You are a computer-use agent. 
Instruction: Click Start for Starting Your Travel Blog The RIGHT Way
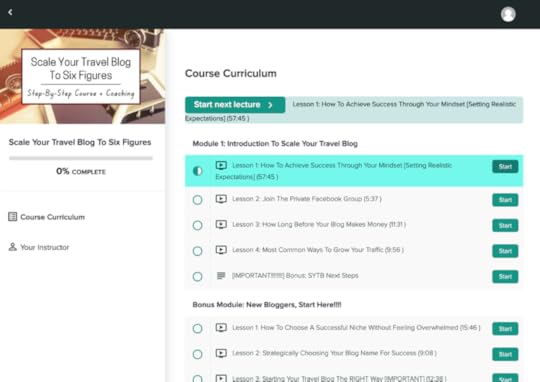505,378
